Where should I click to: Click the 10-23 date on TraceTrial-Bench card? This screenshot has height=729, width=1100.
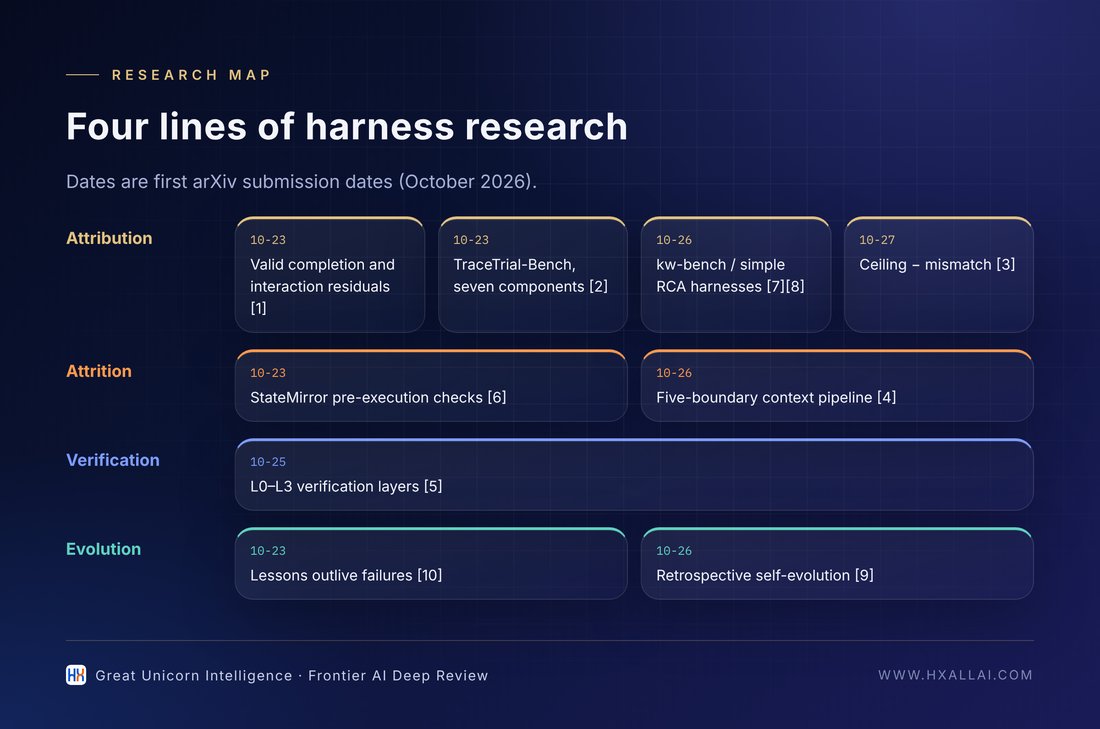click(x=471, y=240)
